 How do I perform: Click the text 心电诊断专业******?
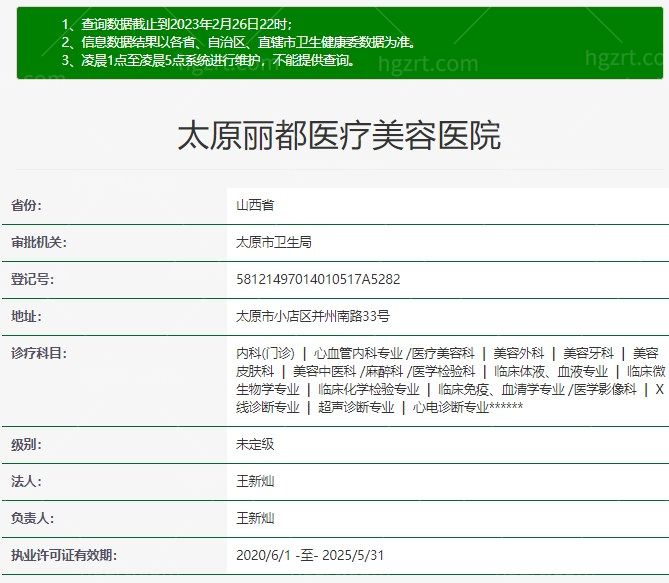coord(468,408)
